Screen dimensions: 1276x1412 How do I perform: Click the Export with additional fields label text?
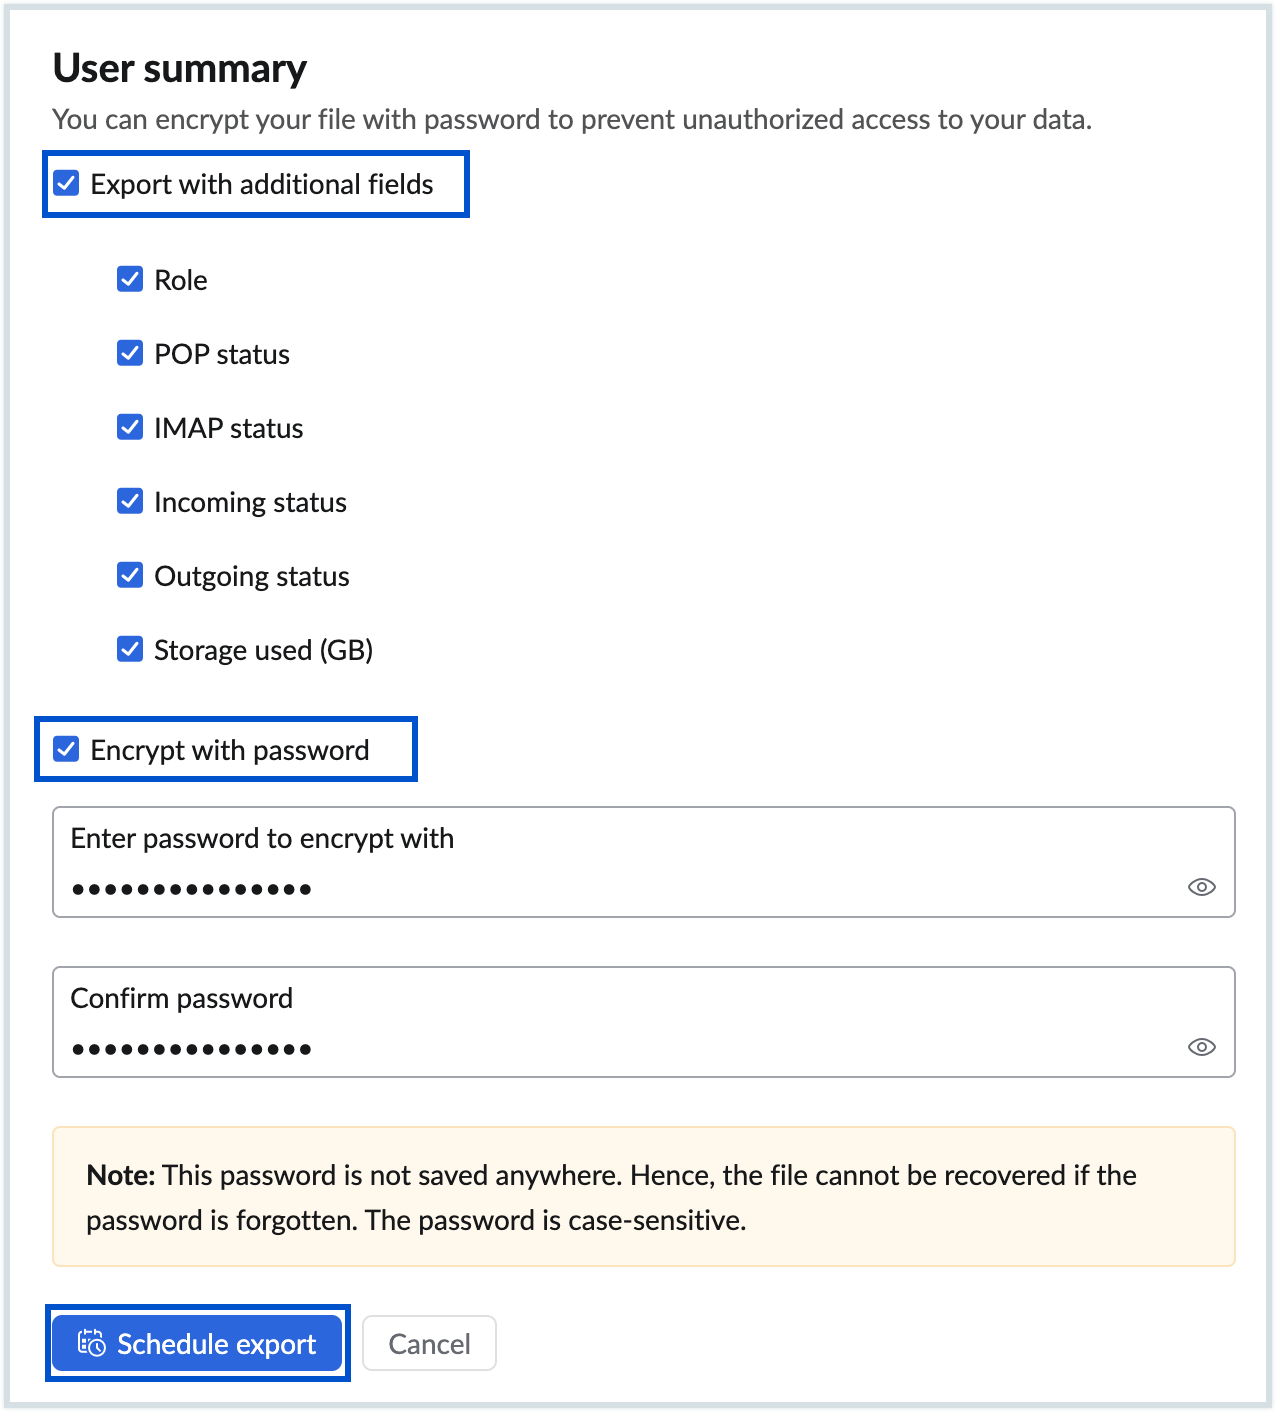(262, 185)
